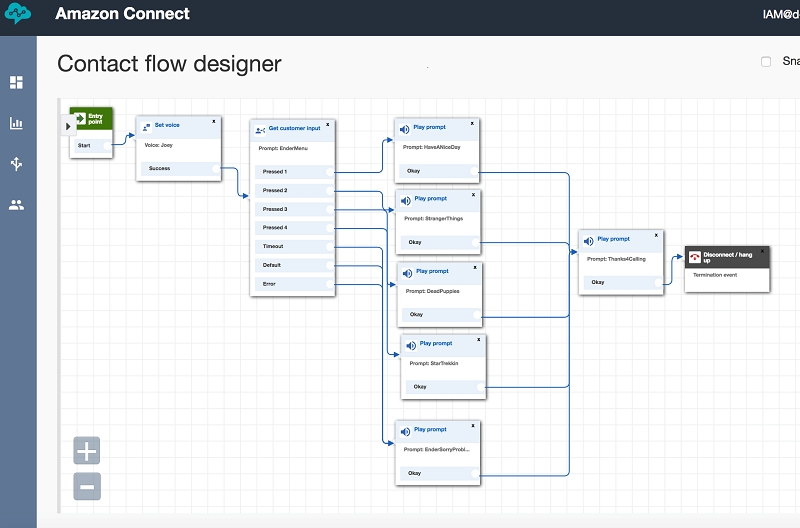The width and height of the screenshot is (800, 528).
Task: Click the Amazon Connect cloud logo
Action: point(18,14)
